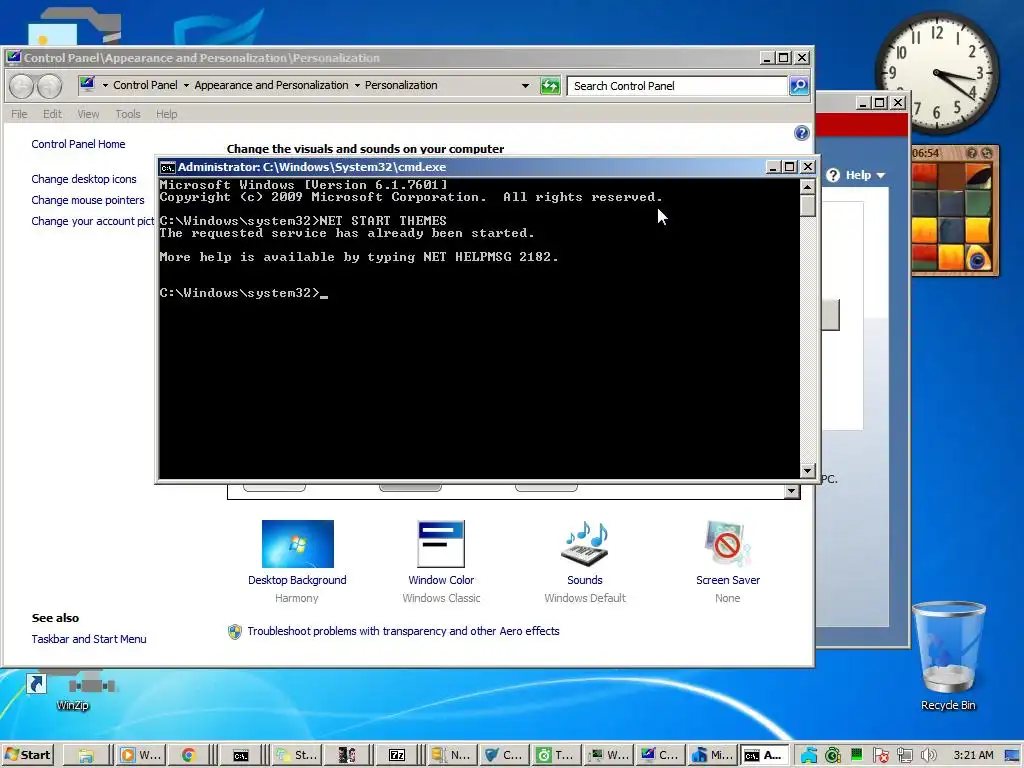Click the network tray icon
This screenshot has height=768, width=1024.
[x=904, y=756]
